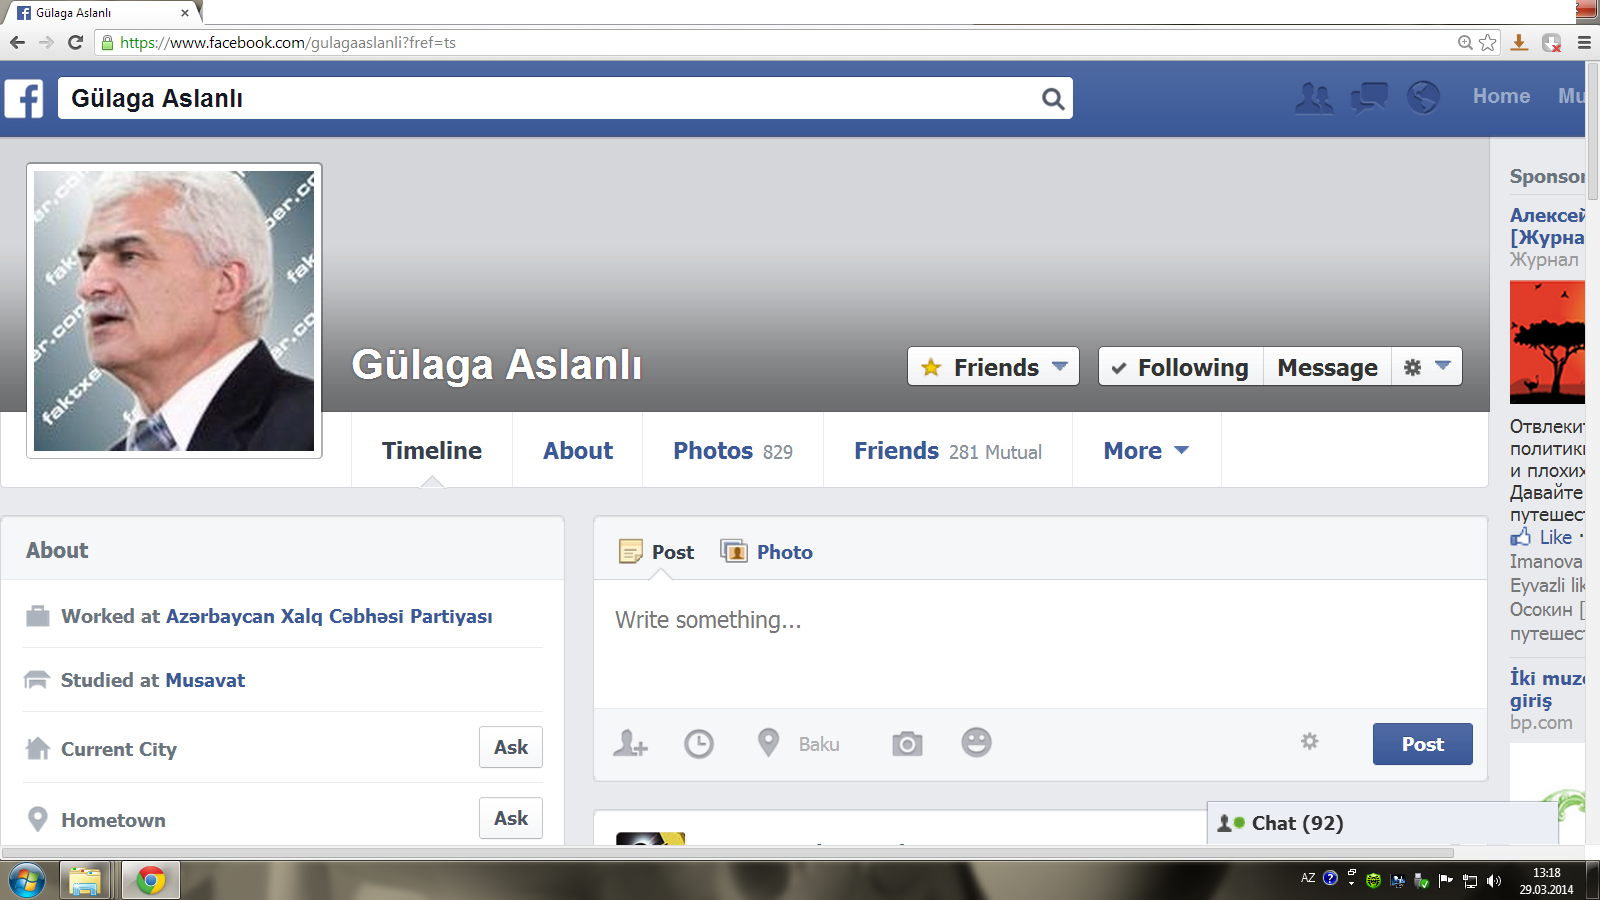Expand the profile gear options dropdown

tap(1426, 367)
